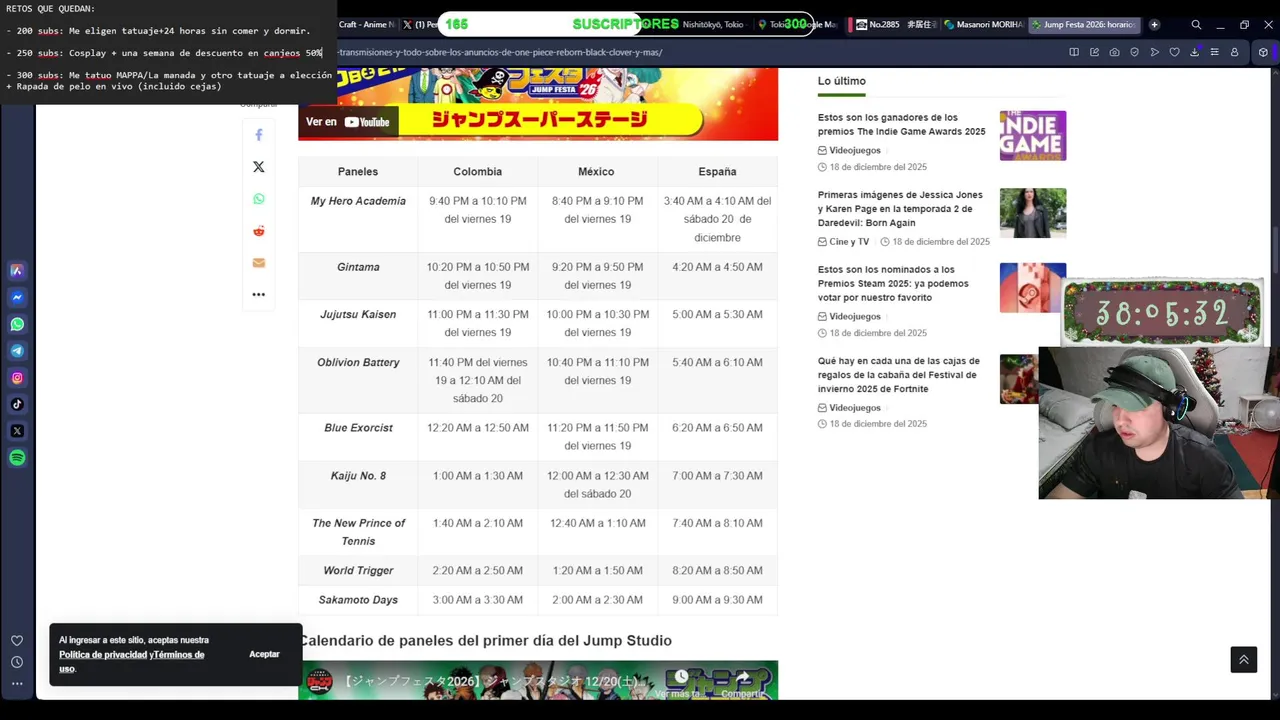The width and height of the screenshot is (1280, 720).
Task: Add page to bookmarks via toolbar heart
Action: (1174, 52)
